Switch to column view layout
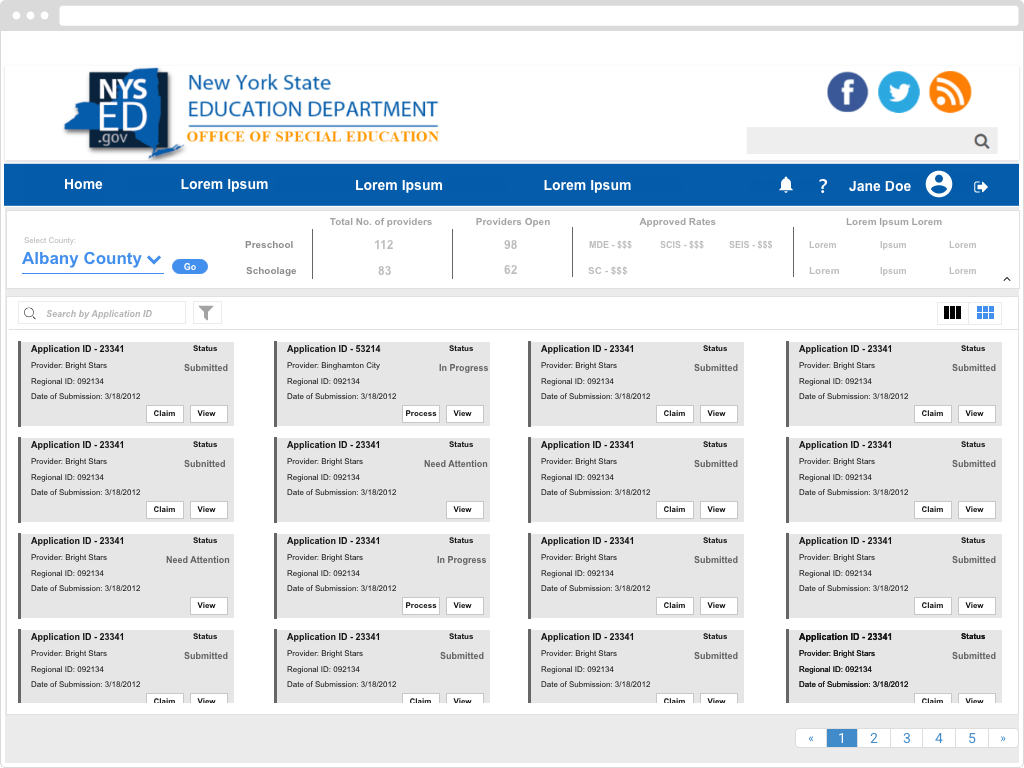 [x=953, y=313]
